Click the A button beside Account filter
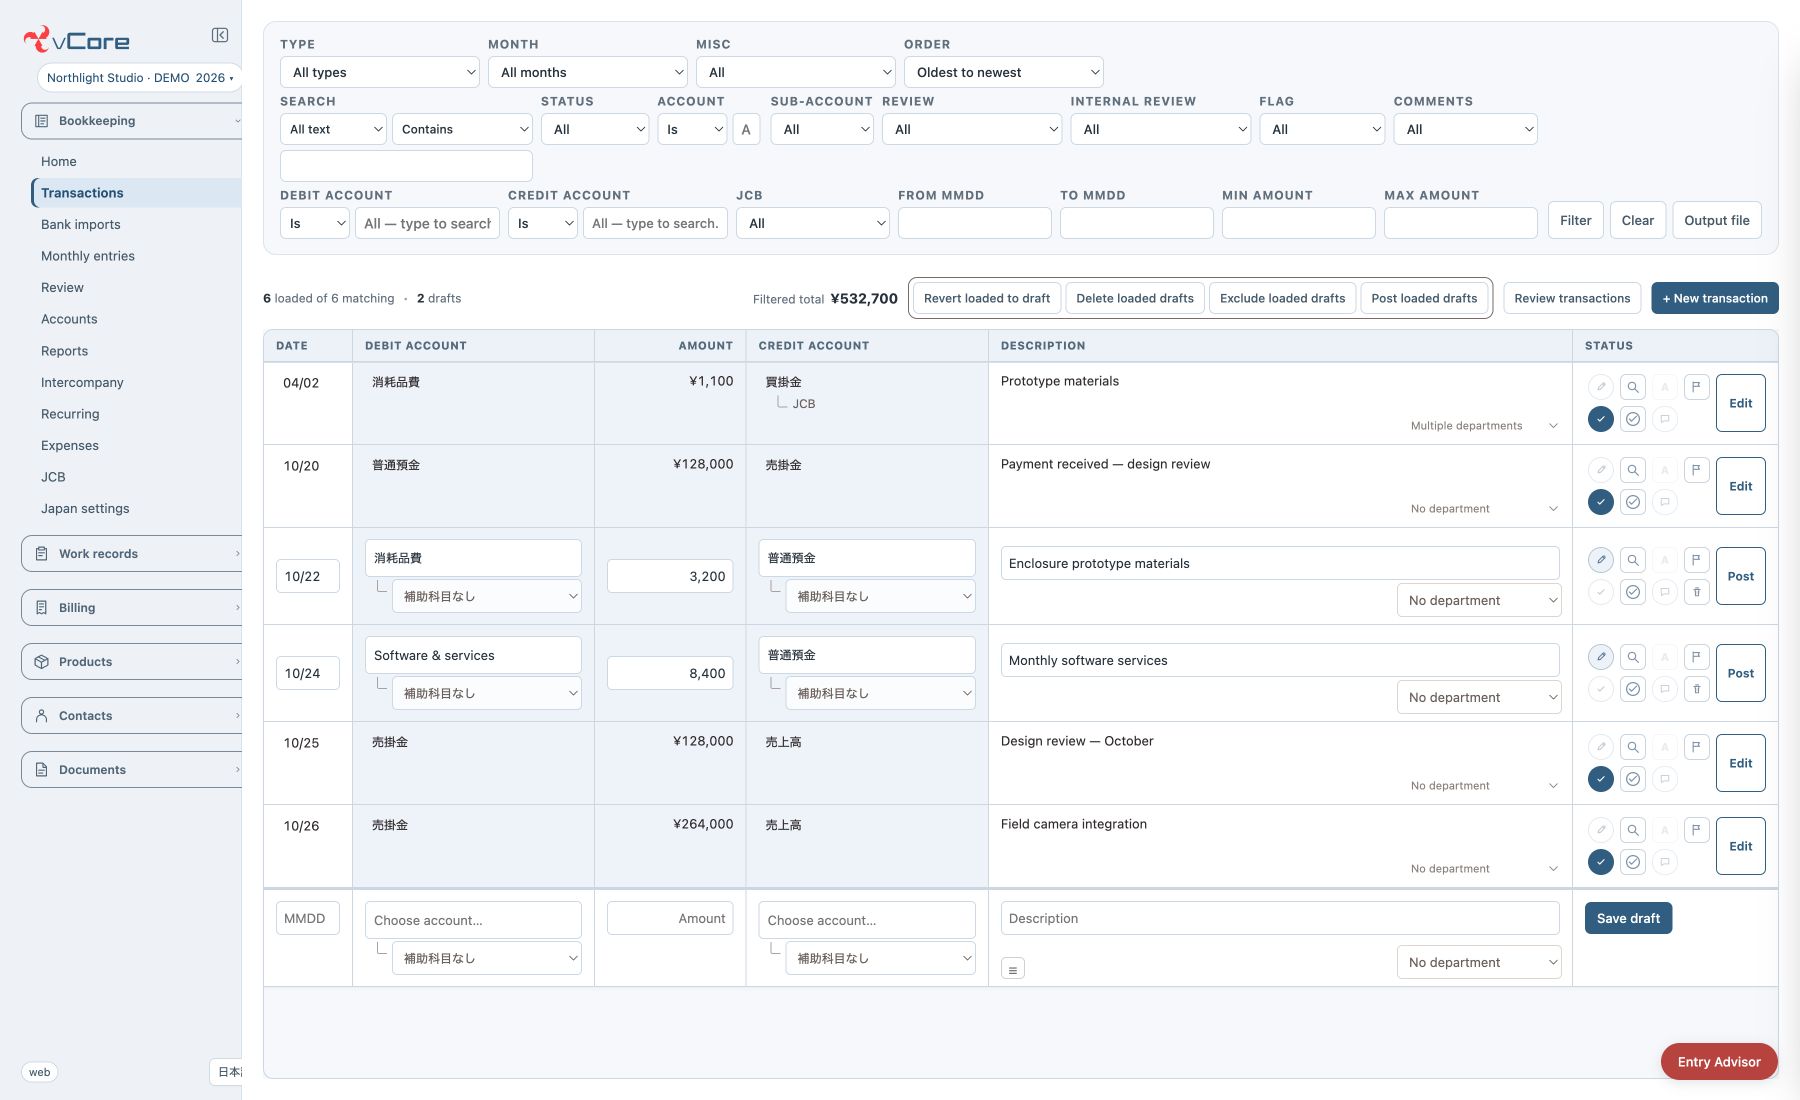The image size is (1800, 1100). pos(746,129)
